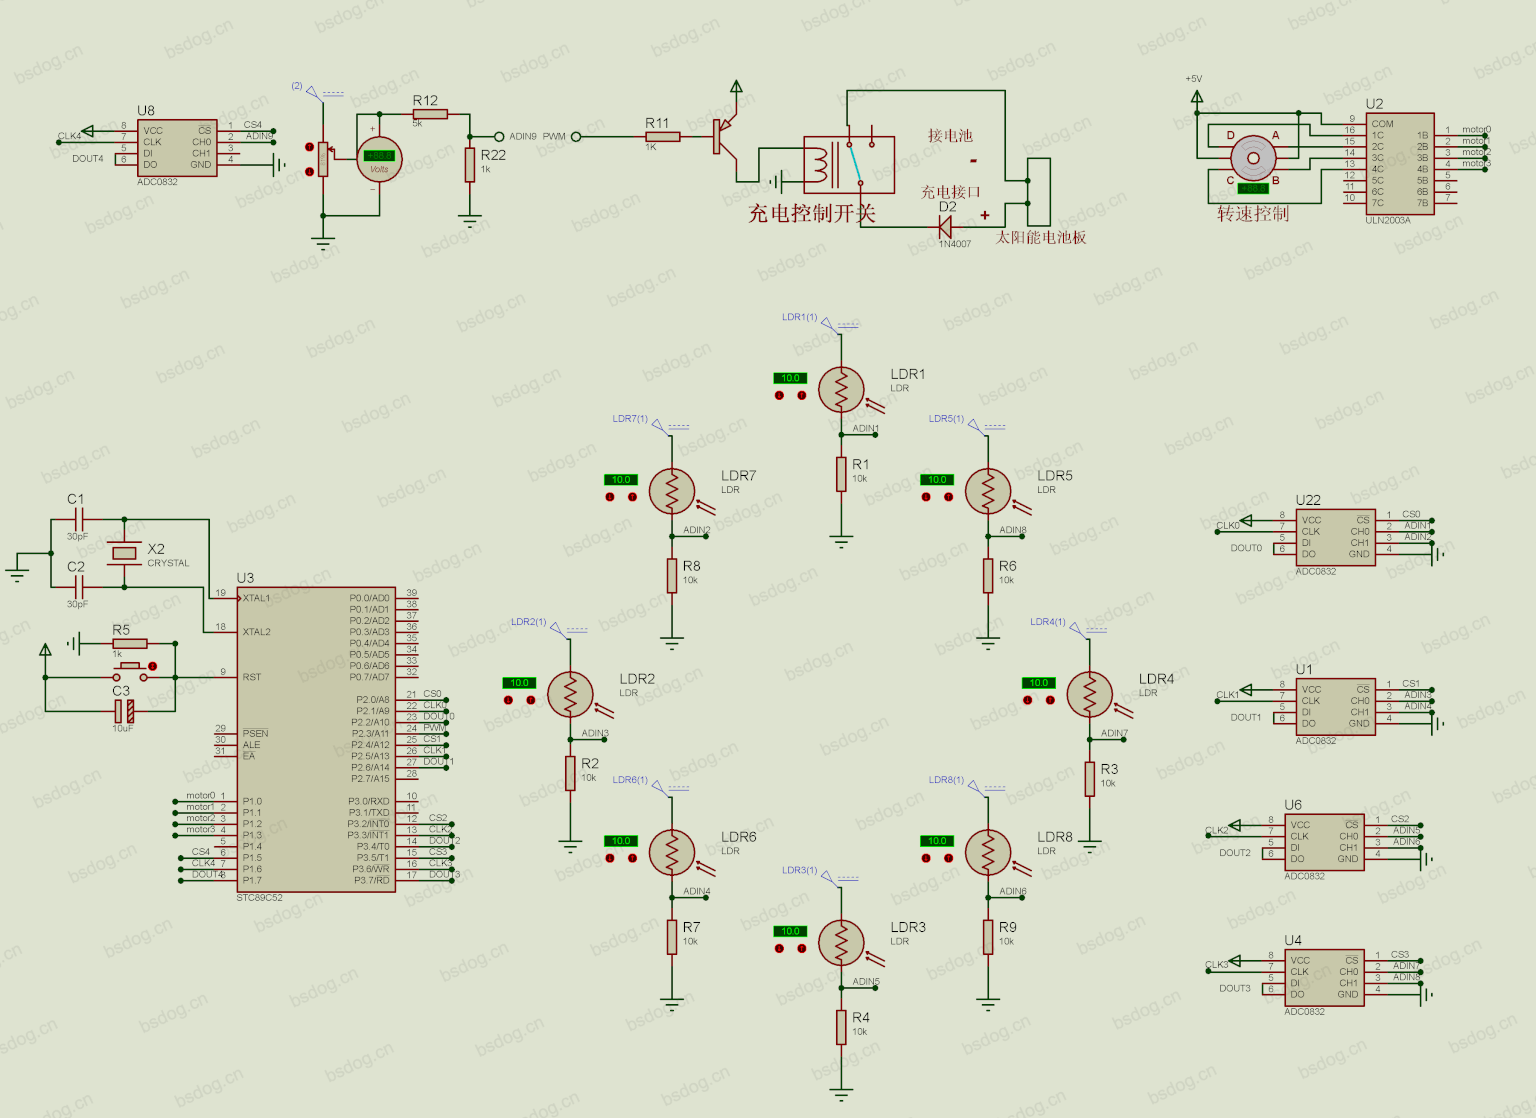Click the Volts voltmeter symbol

(379, 159)
